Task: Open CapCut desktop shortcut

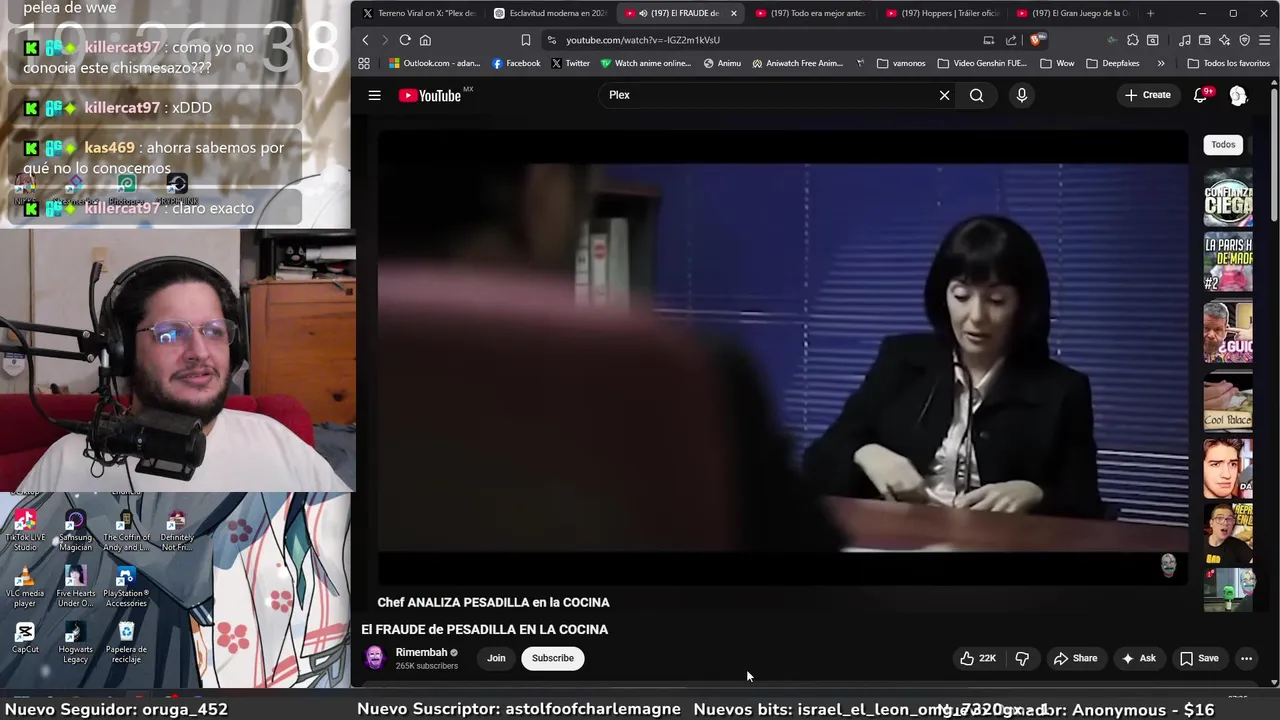Action: pos(25,638)
